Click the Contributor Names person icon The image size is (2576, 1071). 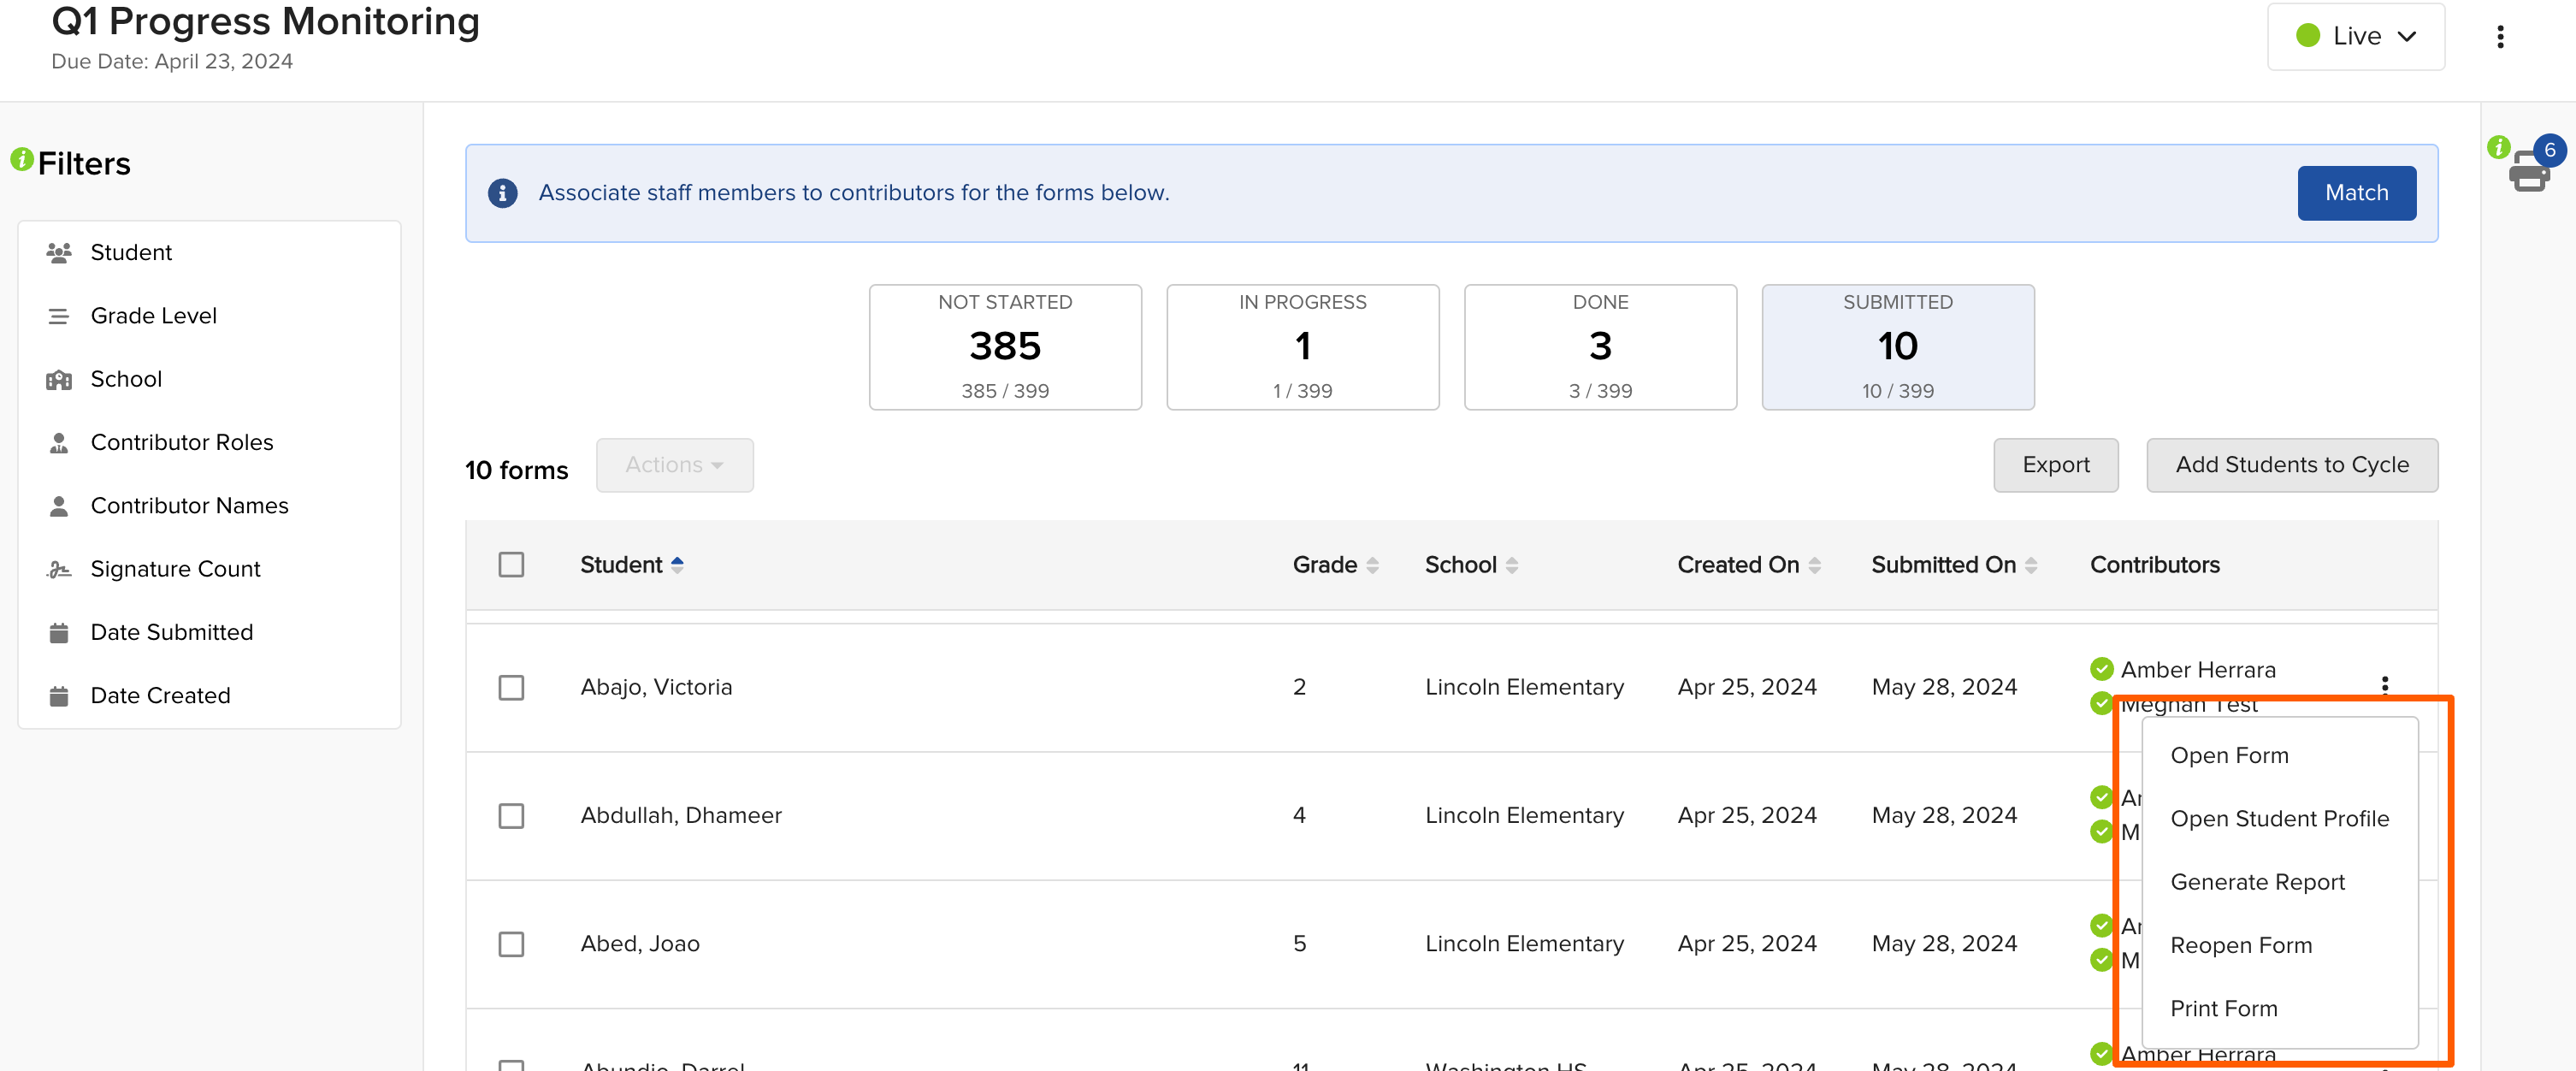point(59,506)
